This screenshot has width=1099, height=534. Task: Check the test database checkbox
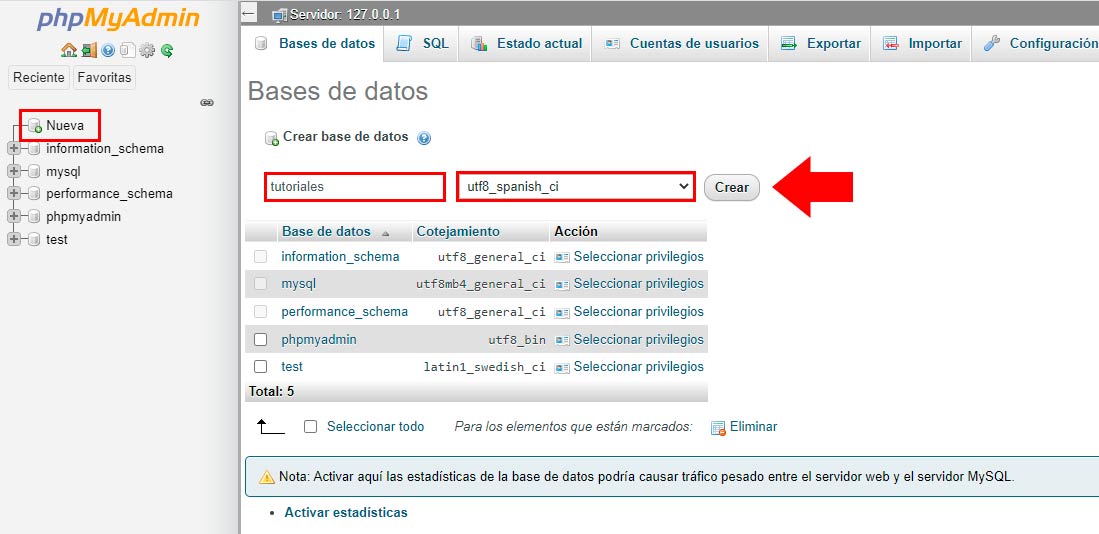261,367
